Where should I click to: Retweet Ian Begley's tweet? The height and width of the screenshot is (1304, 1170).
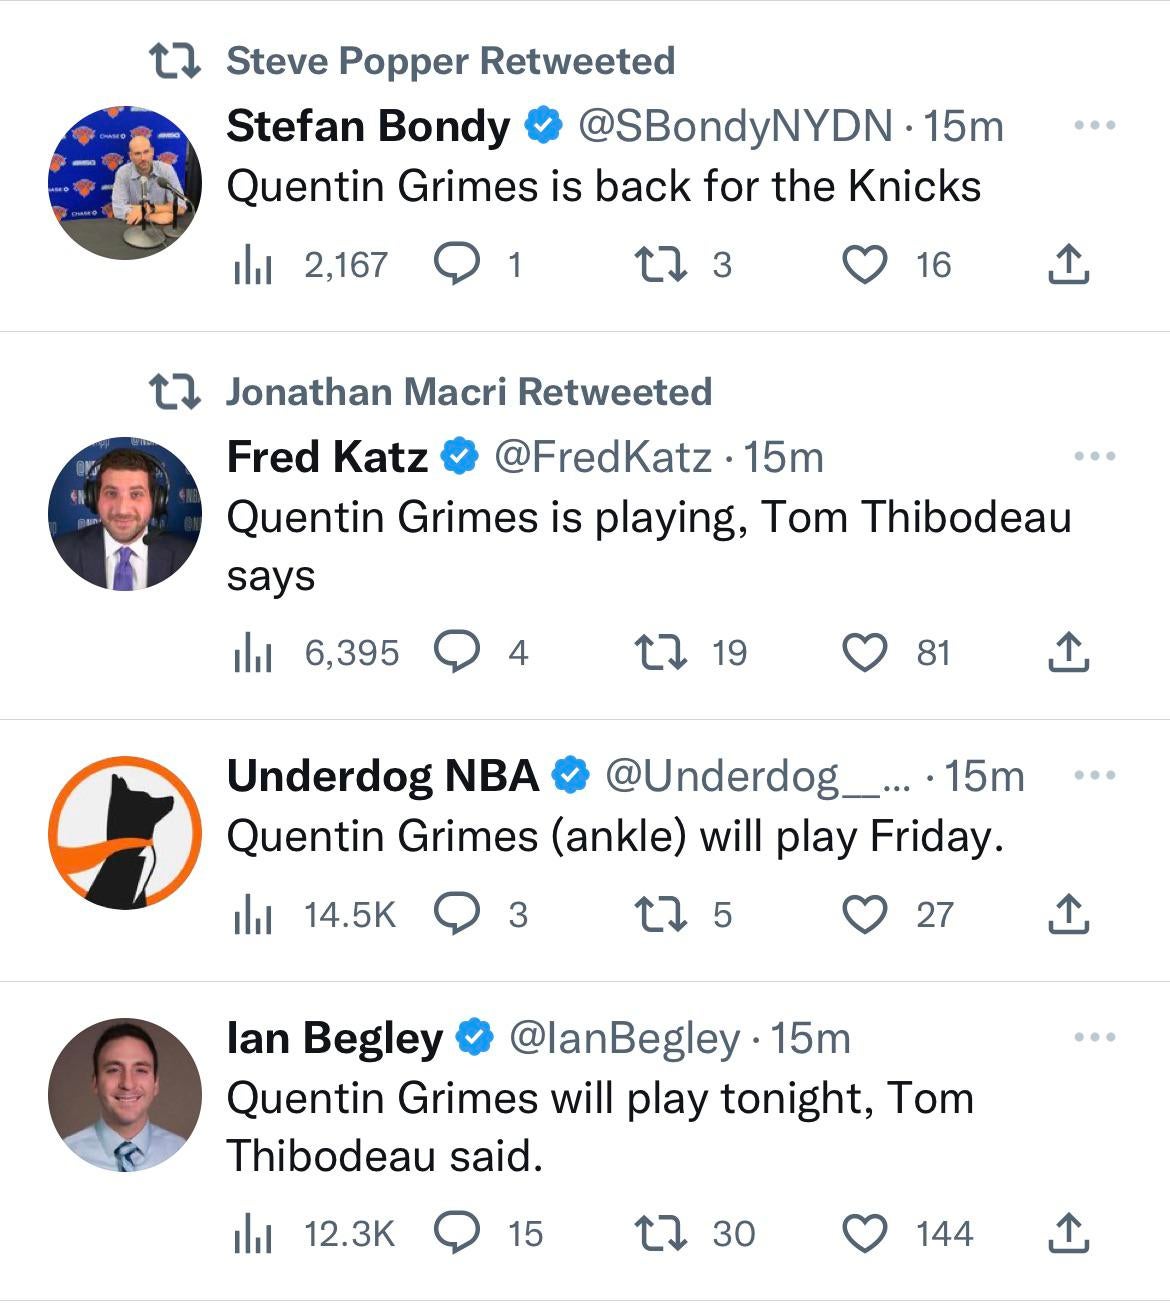[x=661, y=1233]
